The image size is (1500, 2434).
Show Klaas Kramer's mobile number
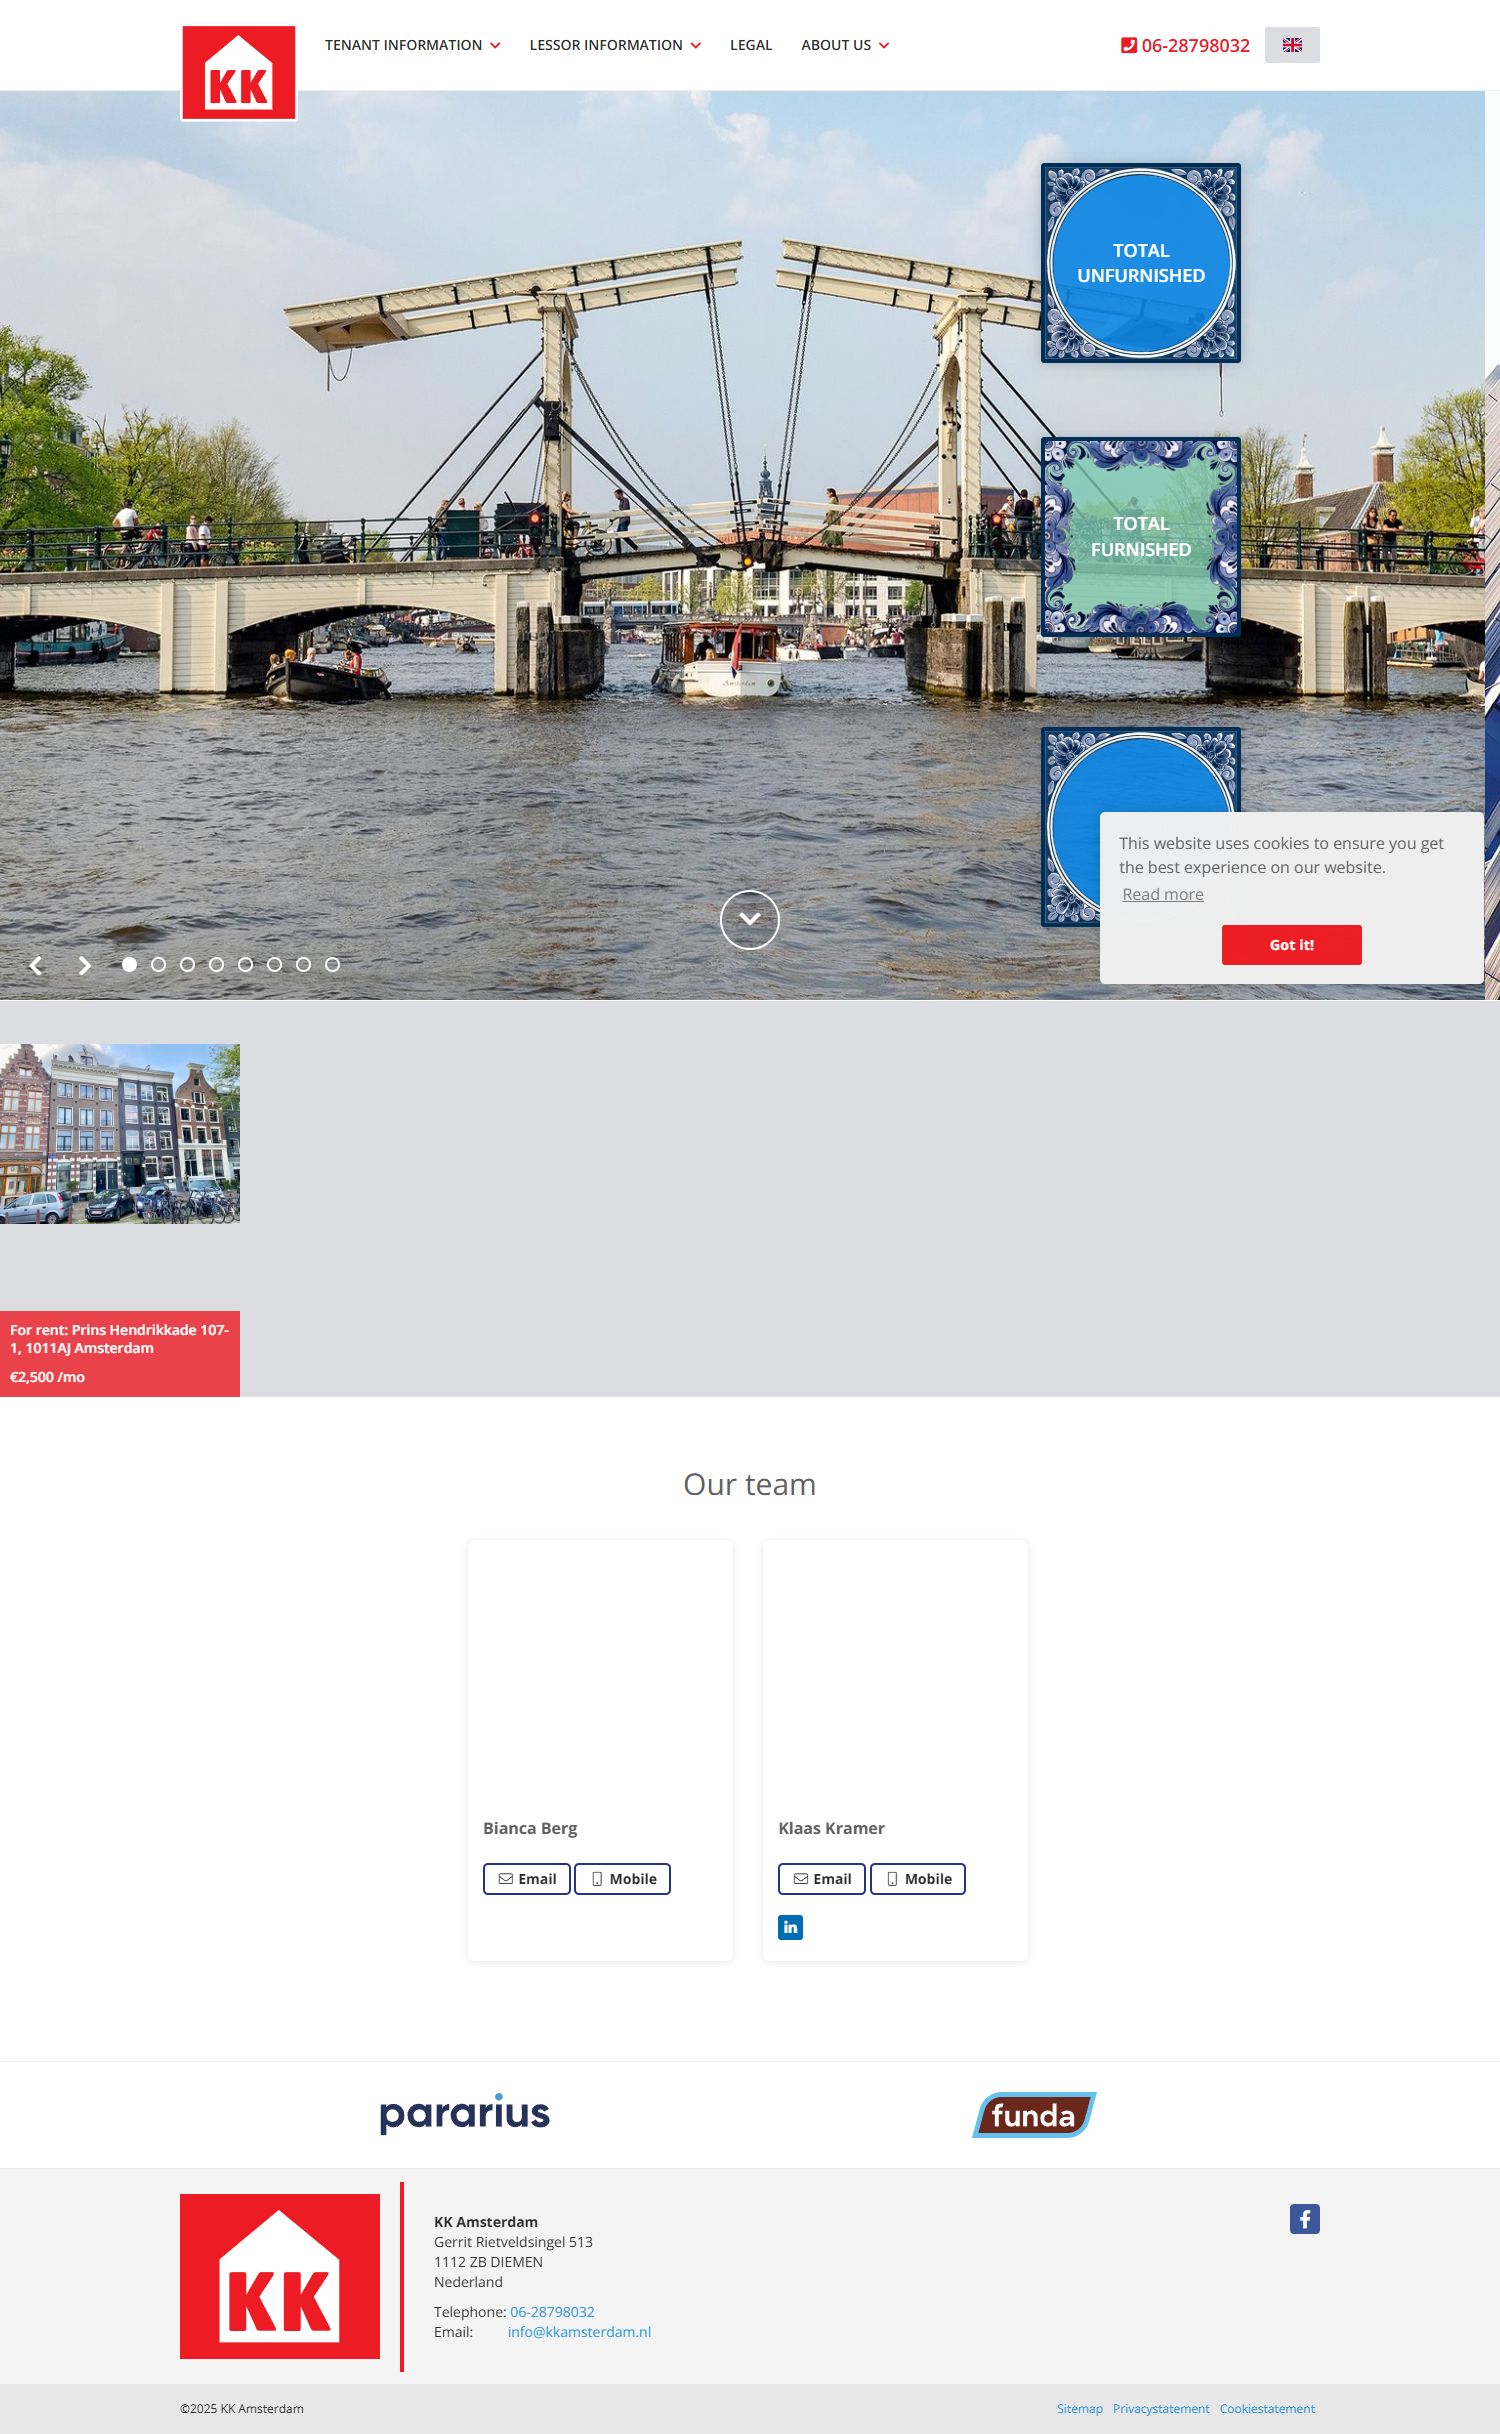click(918, 1879)
